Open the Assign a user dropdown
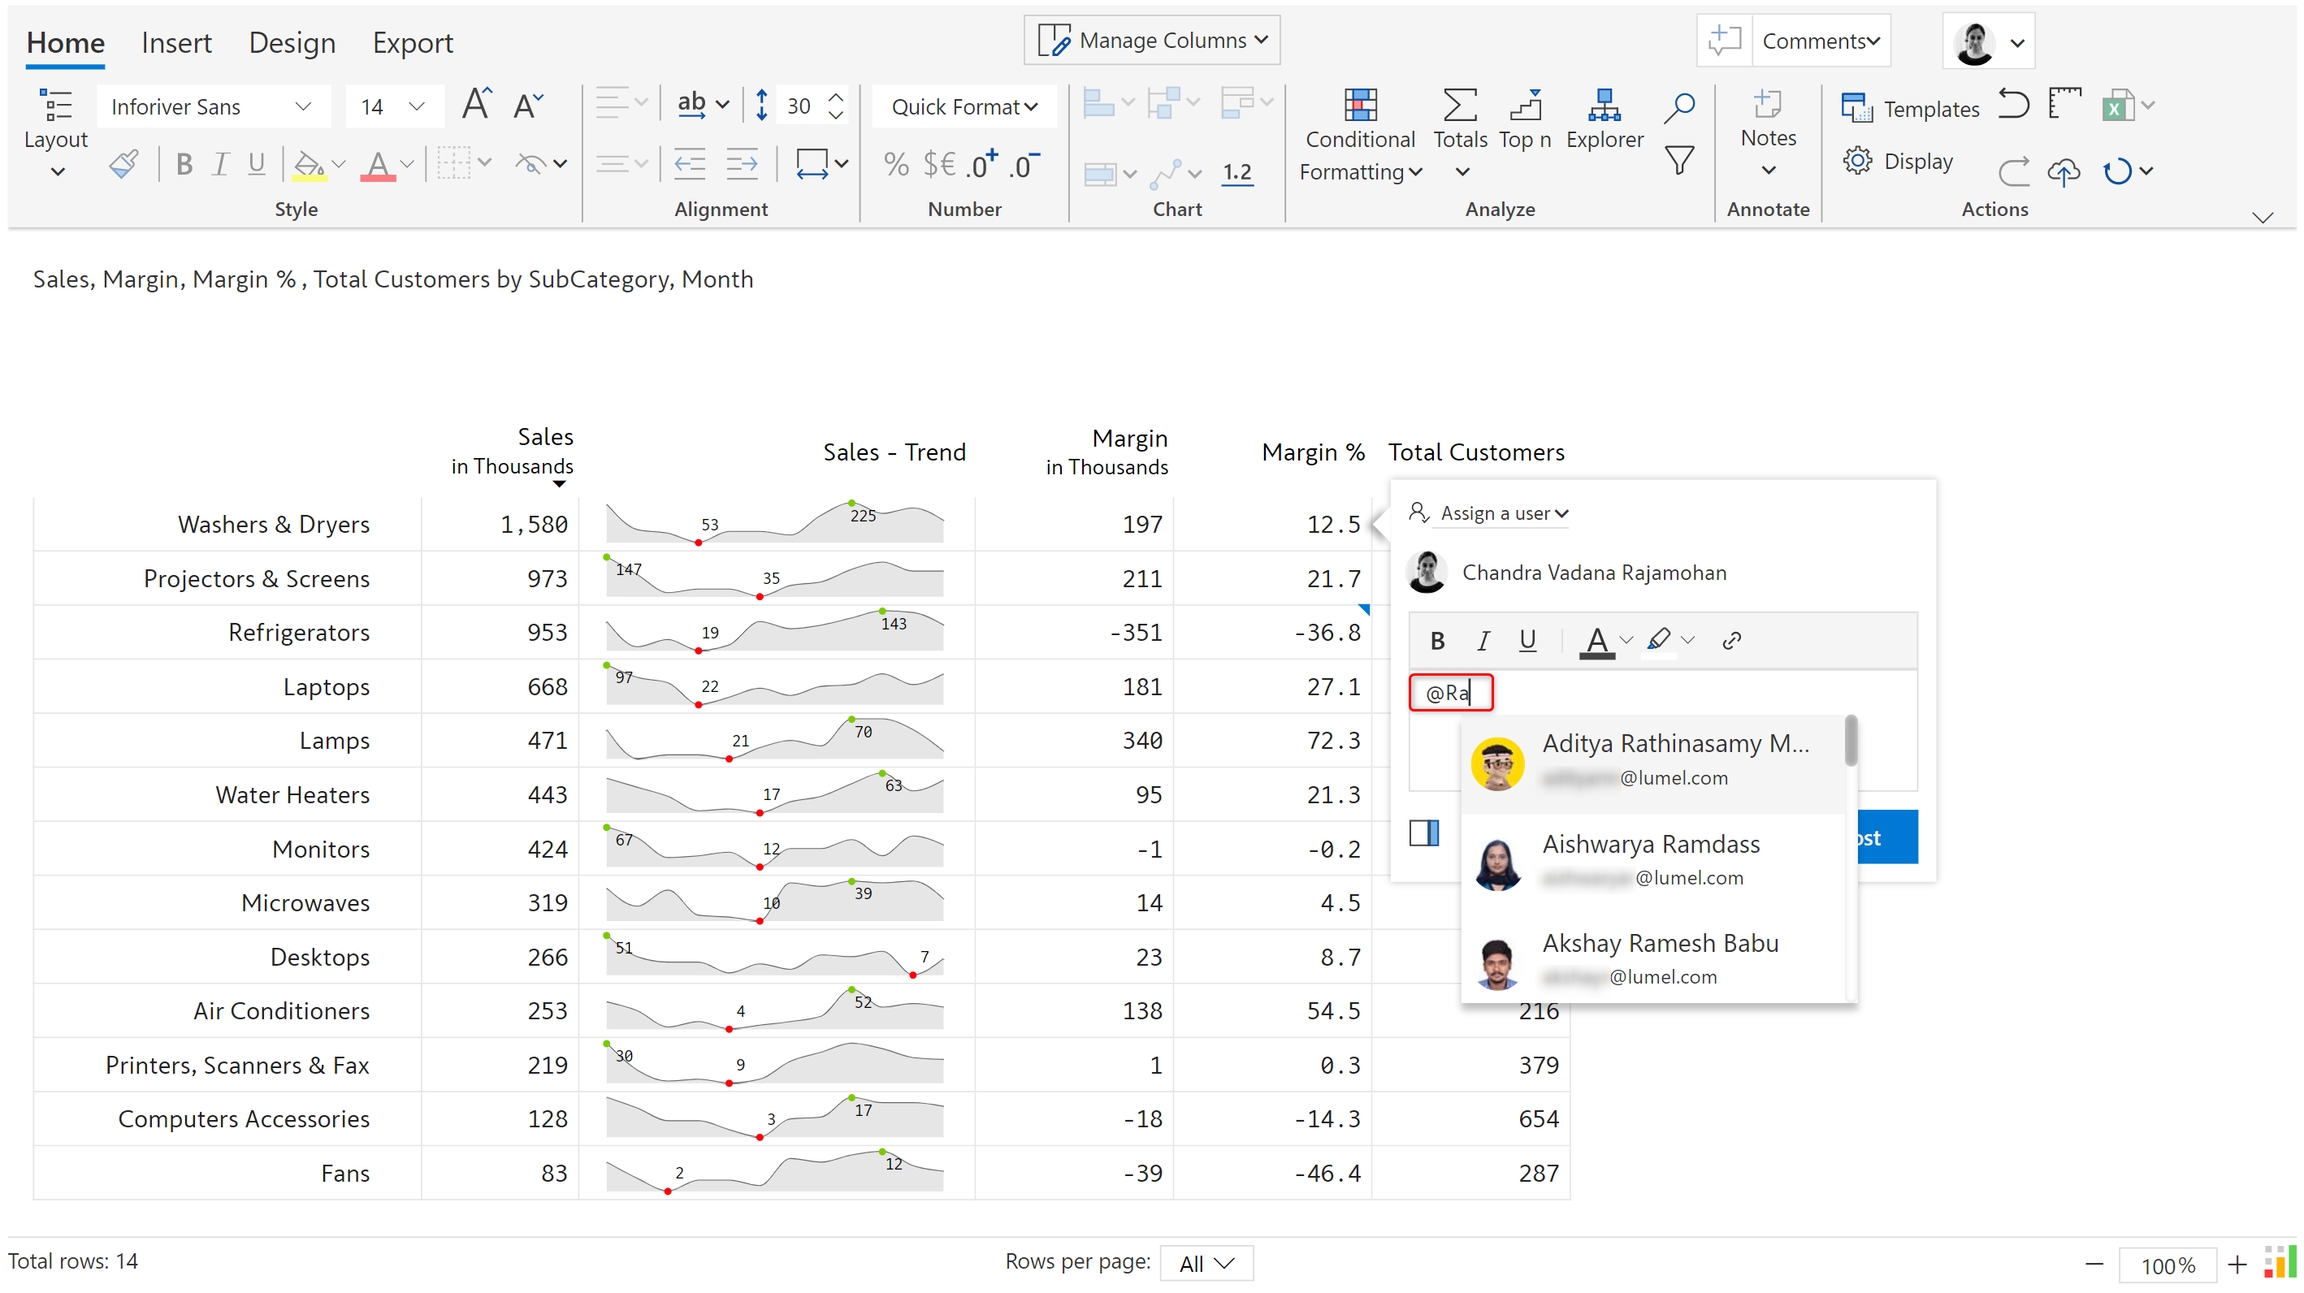This screenshot has height=1293, width=2304. coord(1503,513)
